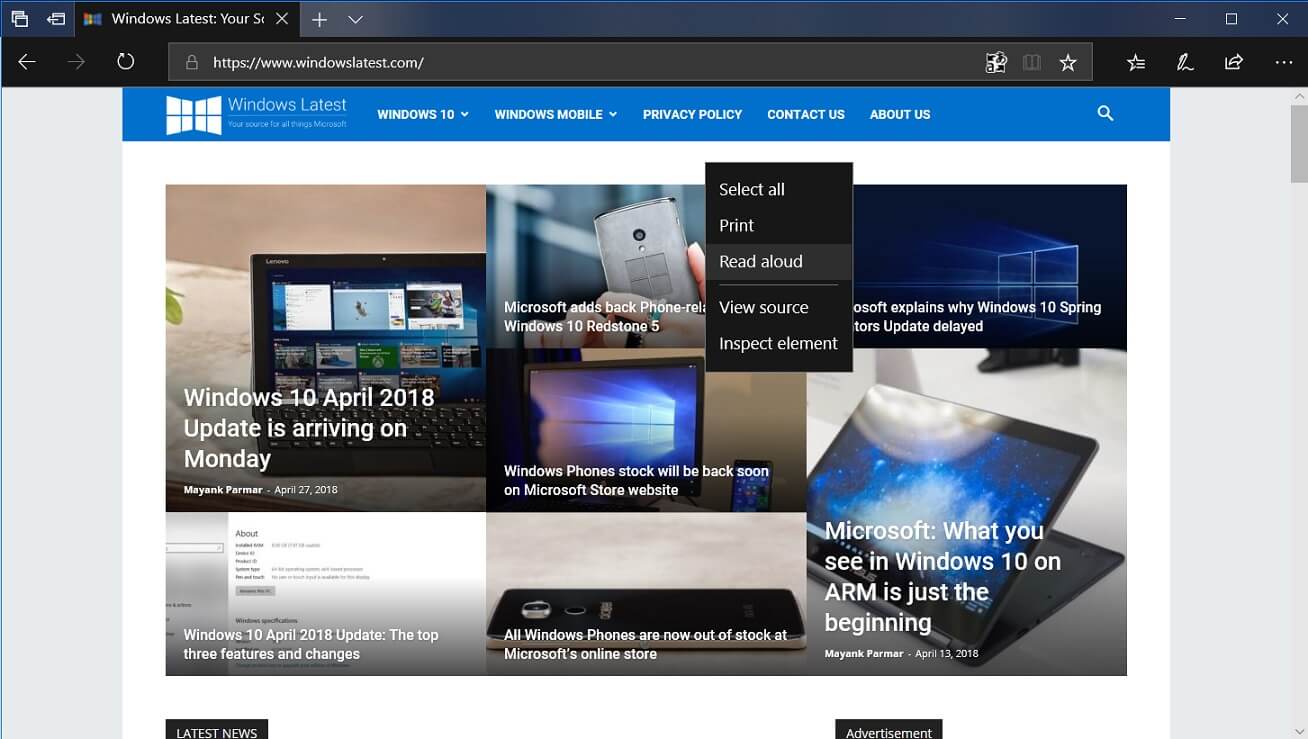The image size is (1308, 739).
Task: Open article The top three features and changes
Action: point(311,644)
